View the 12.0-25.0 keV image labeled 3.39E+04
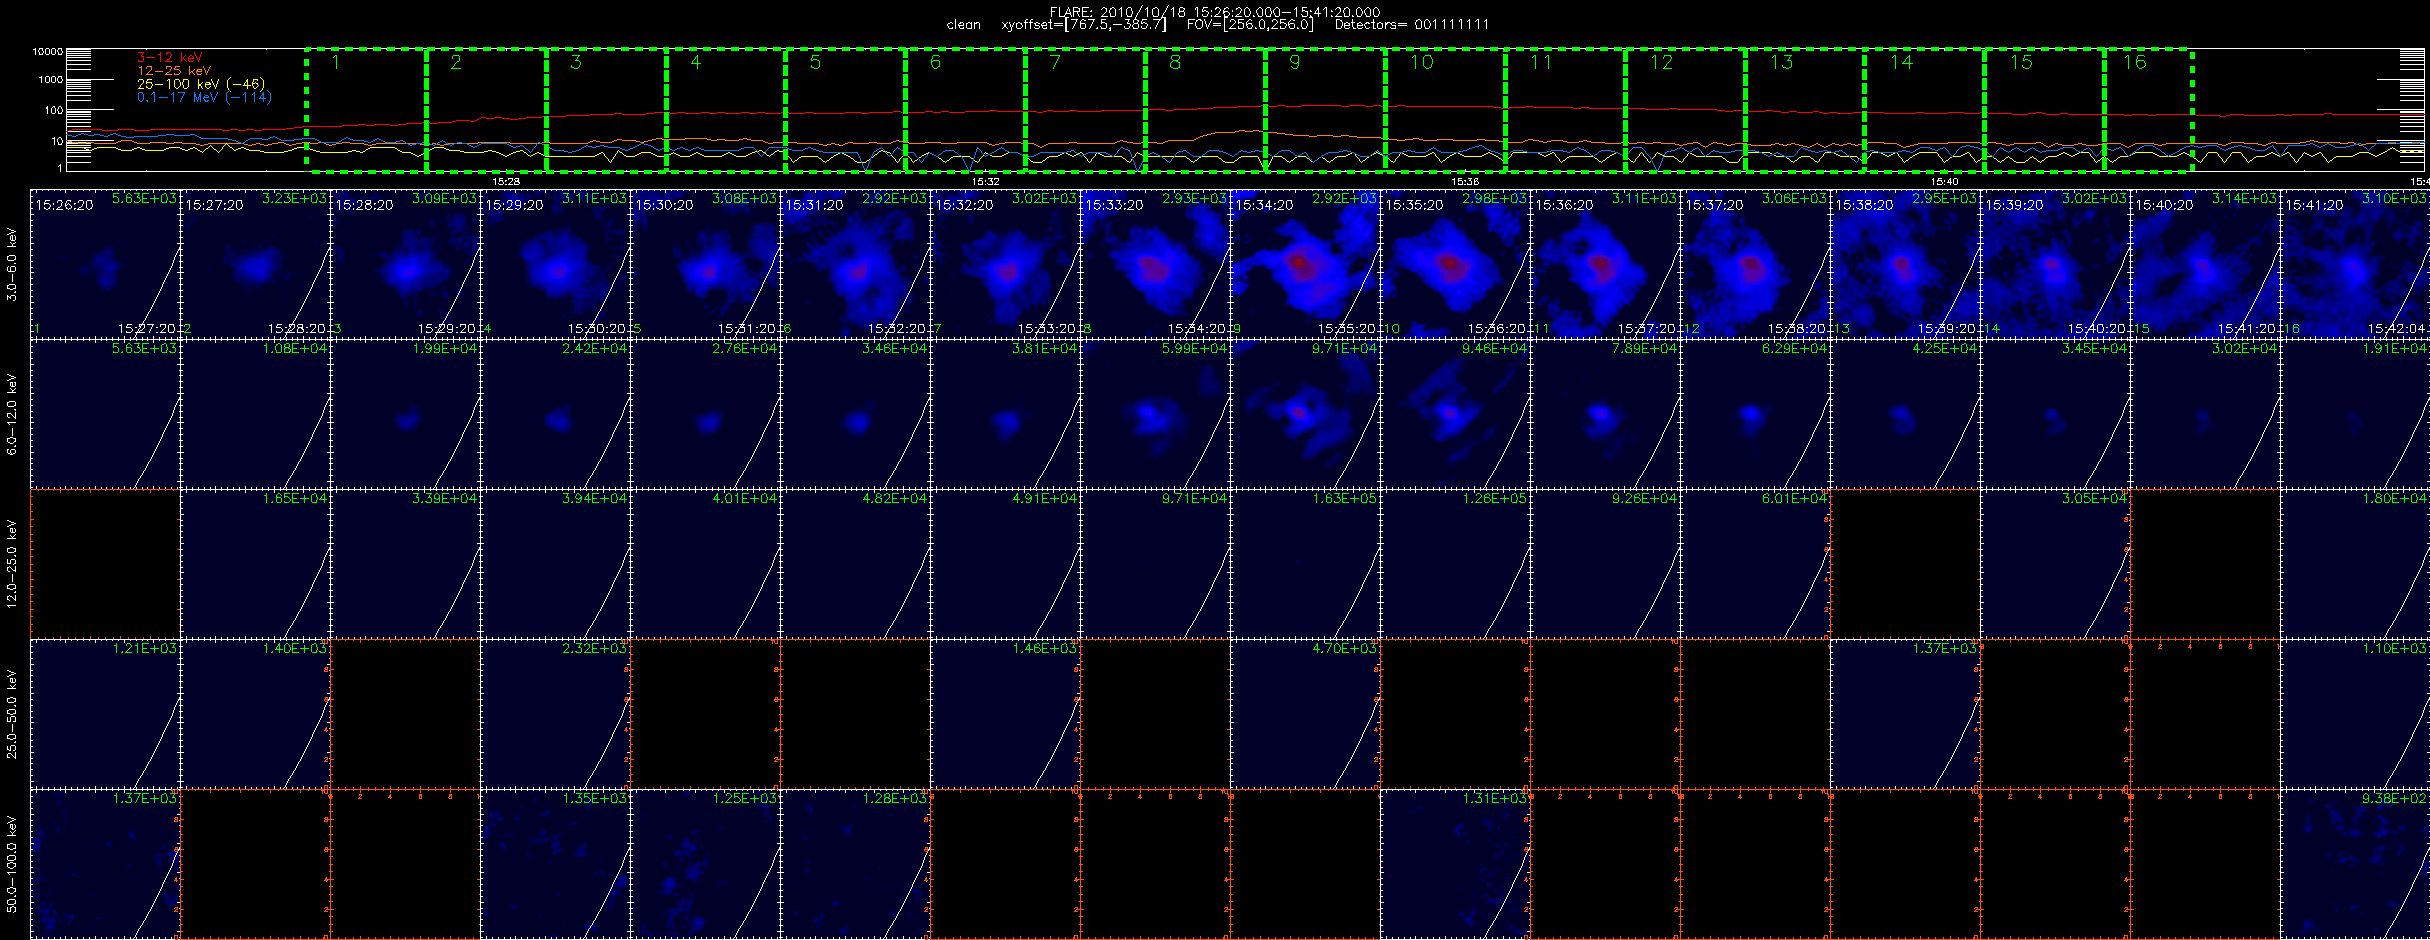Image resolution: width=2430 pixels, height=940 pixels. [405, 564]
